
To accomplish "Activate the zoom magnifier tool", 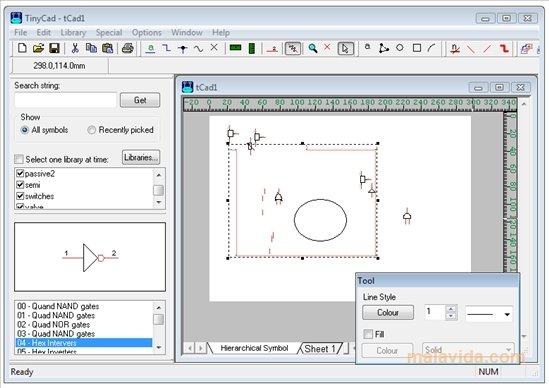I will pyautogui.click(x=313, y=48).
